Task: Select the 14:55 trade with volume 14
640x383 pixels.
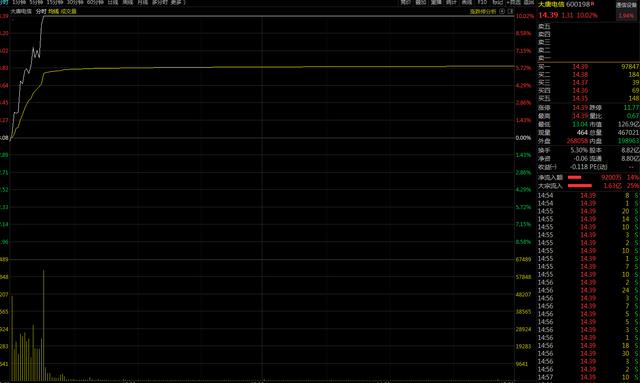Action: point(588,219)
